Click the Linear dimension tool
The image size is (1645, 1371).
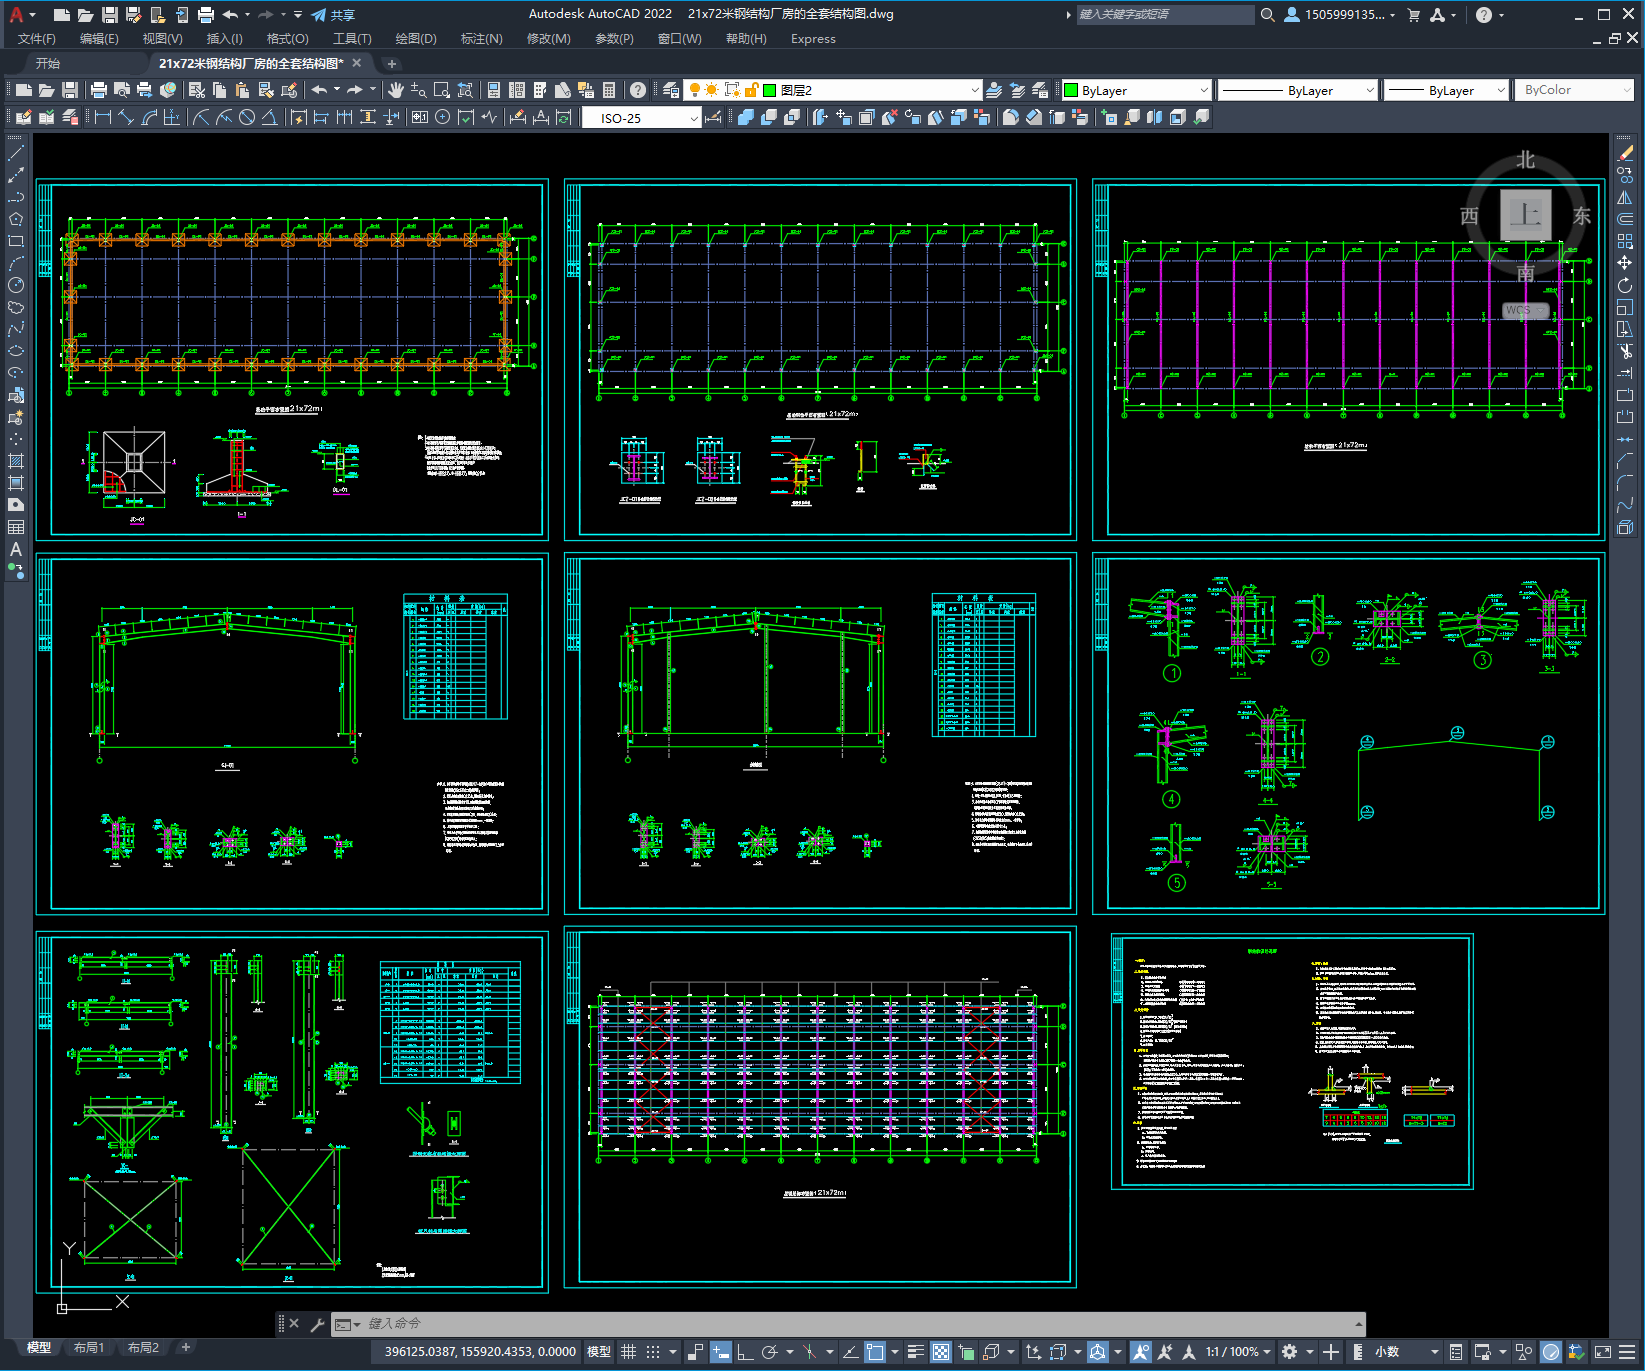(102, 118)
